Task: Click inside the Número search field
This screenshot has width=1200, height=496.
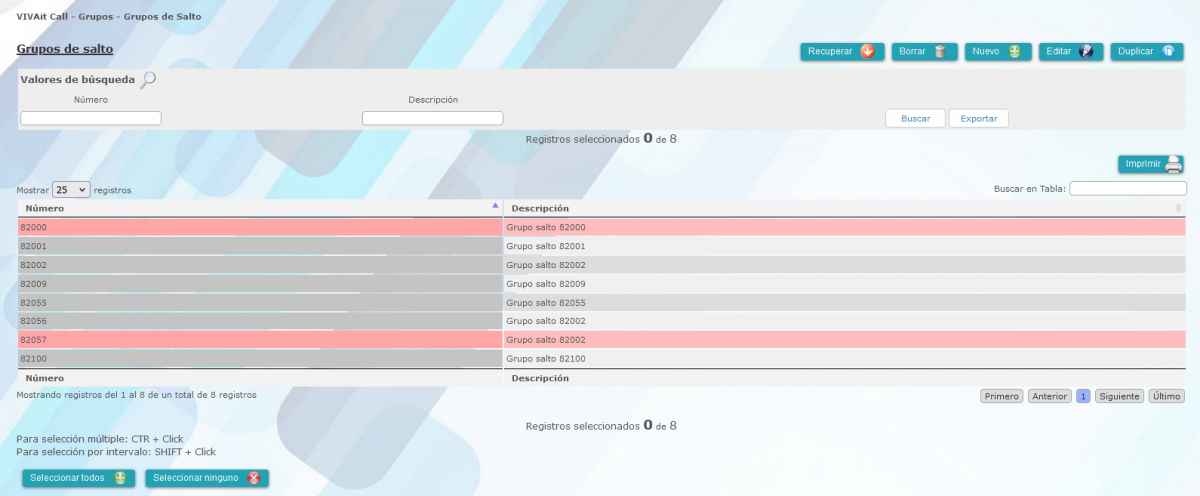Action: pos(91,118)
